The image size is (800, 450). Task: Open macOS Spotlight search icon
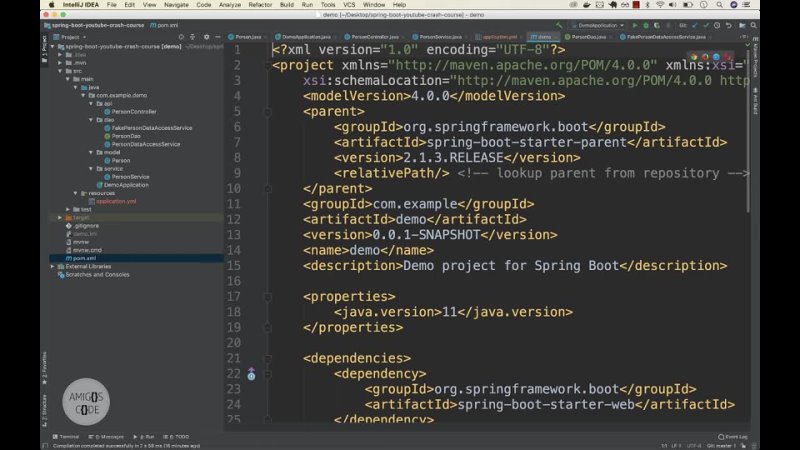click(x=719, y=5)
